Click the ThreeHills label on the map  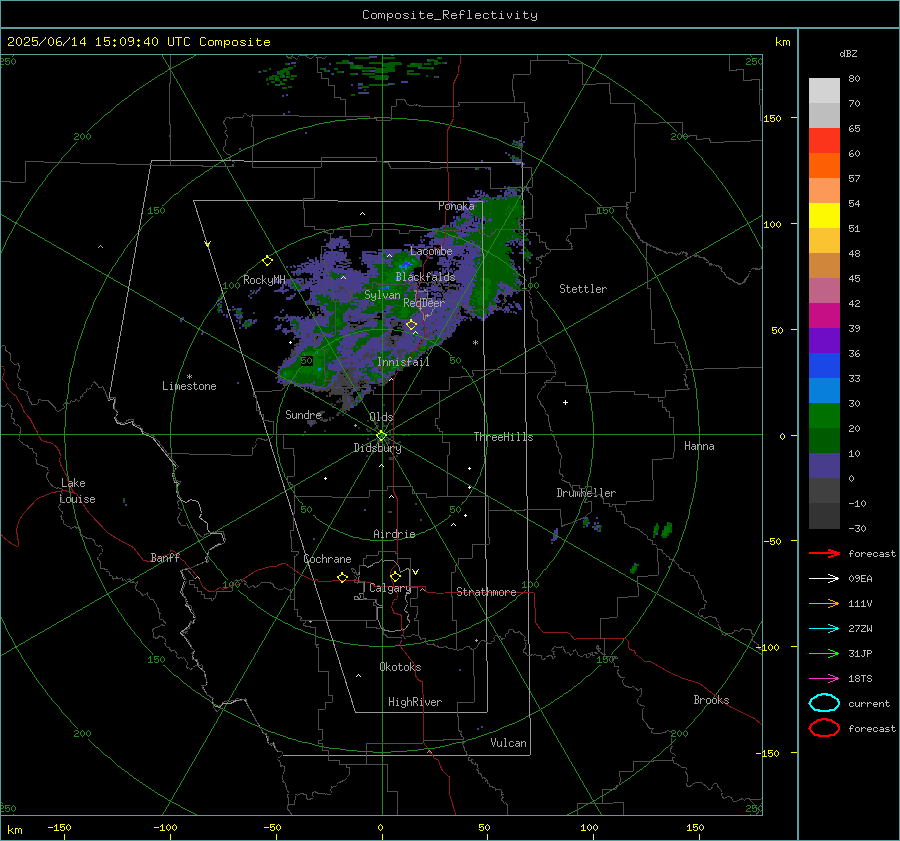(503, 437)
